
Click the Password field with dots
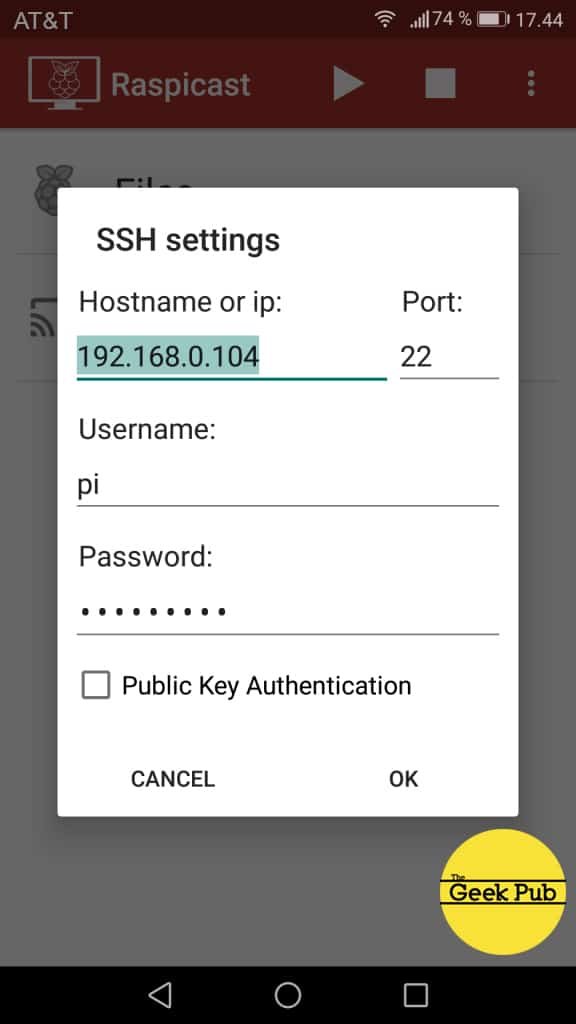click(x=287, y=613)
